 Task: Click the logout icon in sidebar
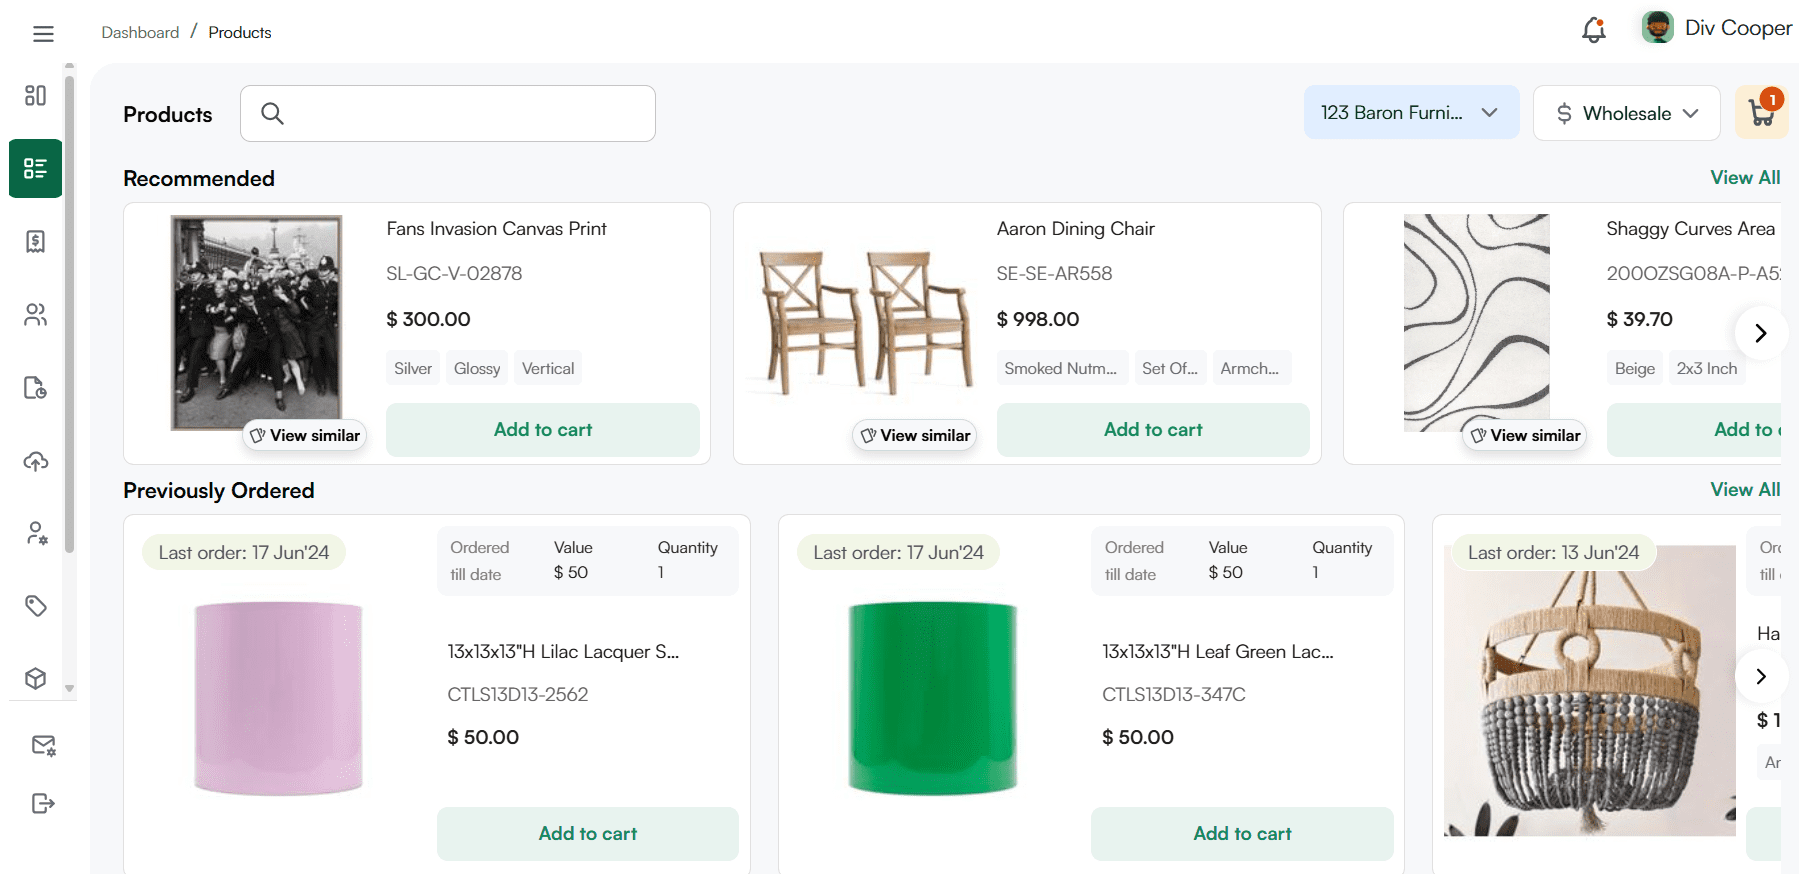coord(43,803)
